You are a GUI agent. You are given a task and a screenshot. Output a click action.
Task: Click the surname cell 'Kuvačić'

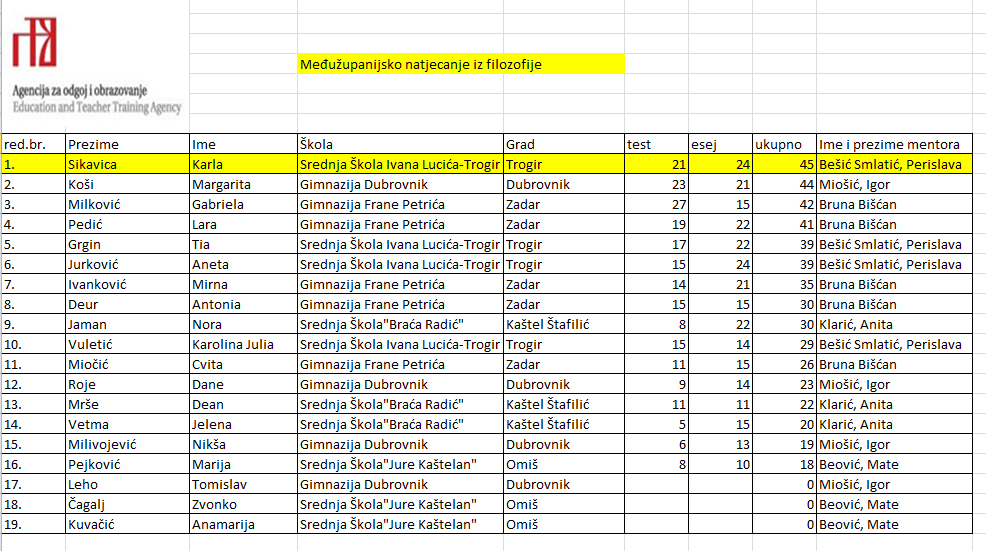(x=127, y=525)
